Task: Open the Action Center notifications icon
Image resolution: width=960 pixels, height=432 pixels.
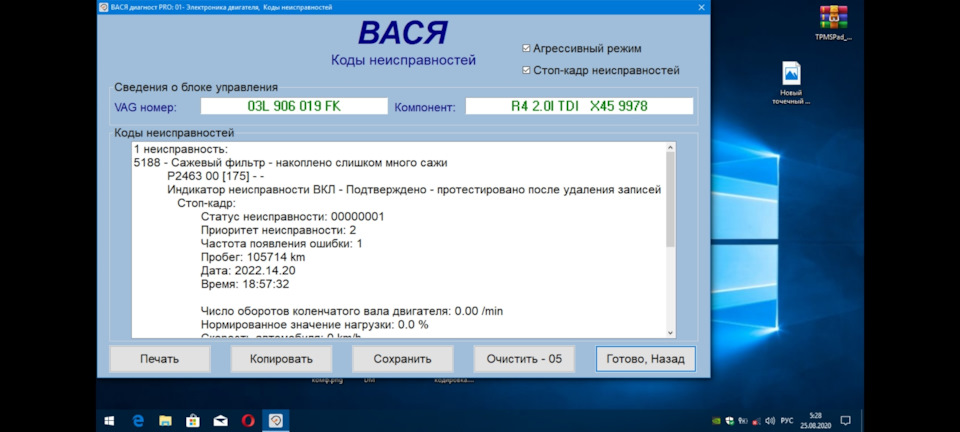Action: (846, 421)
